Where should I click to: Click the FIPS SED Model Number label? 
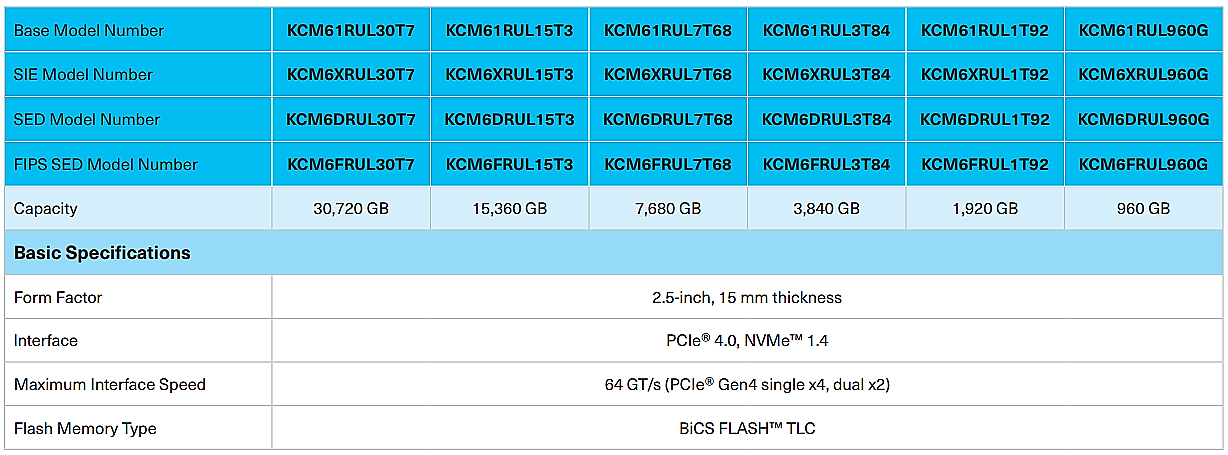pyautogui.click(x=105, y=164)
